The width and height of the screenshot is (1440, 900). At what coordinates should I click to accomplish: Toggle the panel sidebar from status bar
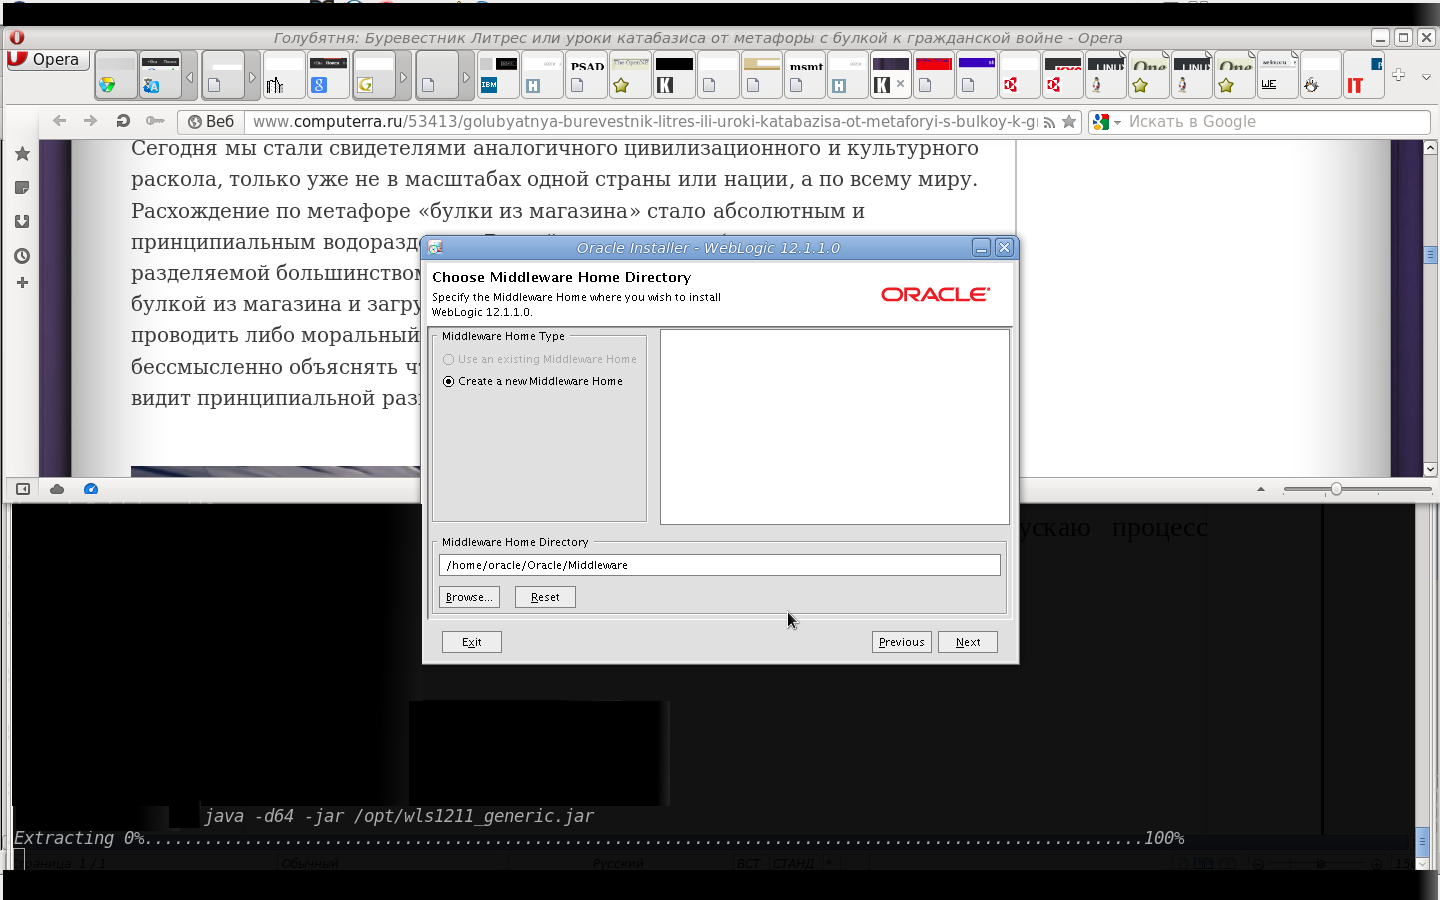tap(22, 489)
